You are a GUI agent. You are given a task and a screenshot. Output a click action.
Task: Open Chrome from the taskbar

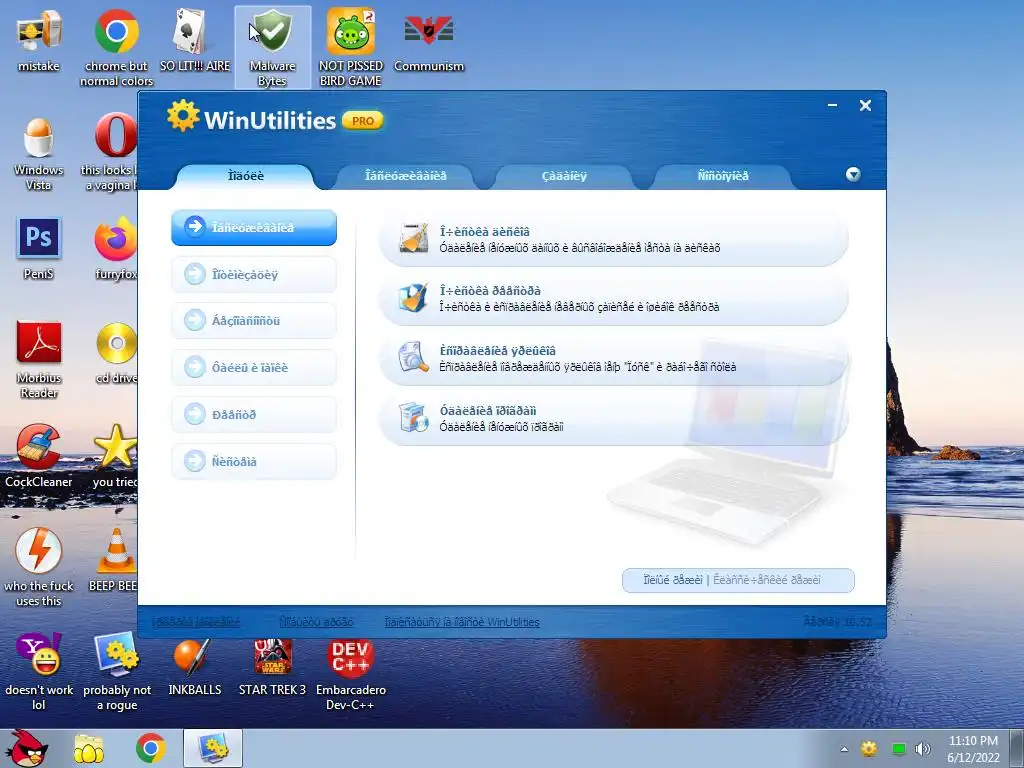pos(151,748)
